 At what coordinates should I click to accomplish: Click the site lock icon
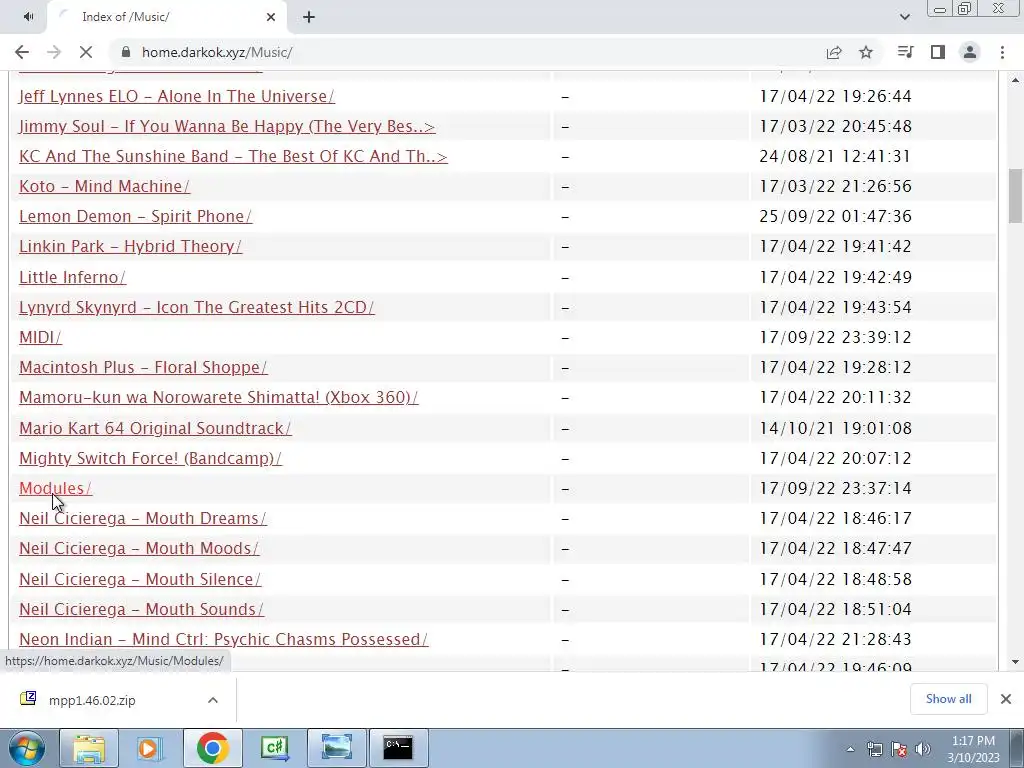click(127, 52)
